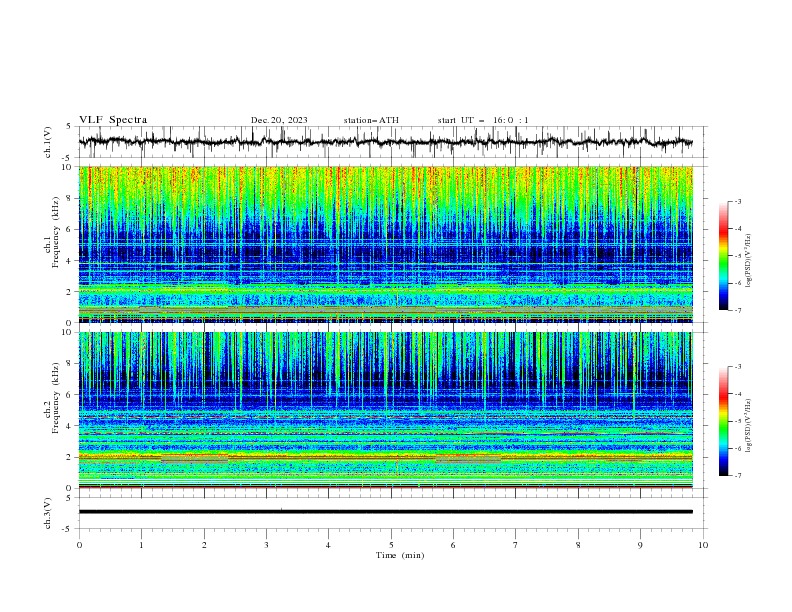Click the lower color bar's log(PSD) label
Viewport: 792px width, 612px height.
[749, 426]
